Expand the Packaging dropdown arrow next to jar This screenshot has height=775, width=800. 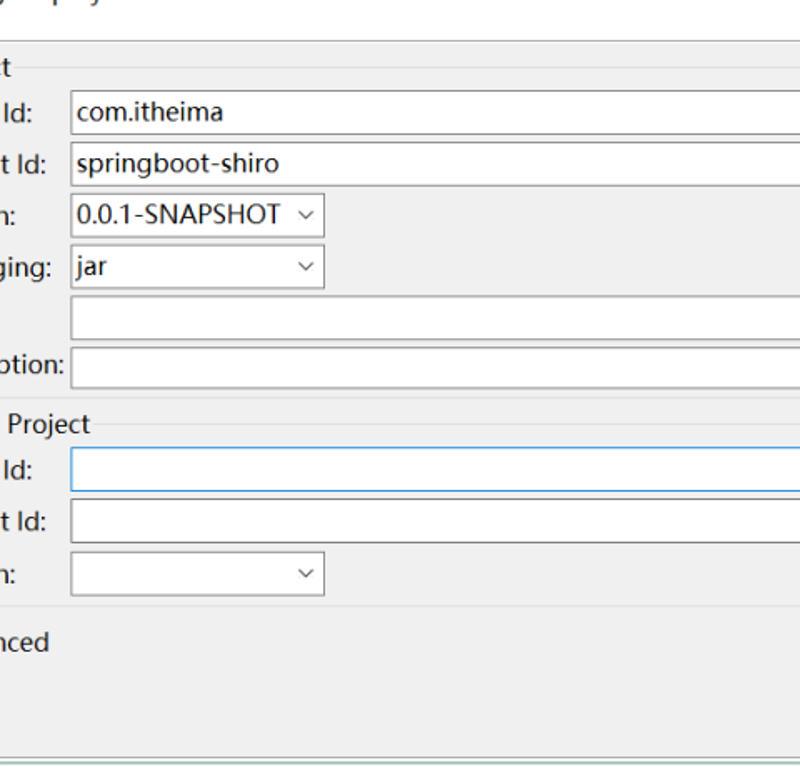point(306,266)
